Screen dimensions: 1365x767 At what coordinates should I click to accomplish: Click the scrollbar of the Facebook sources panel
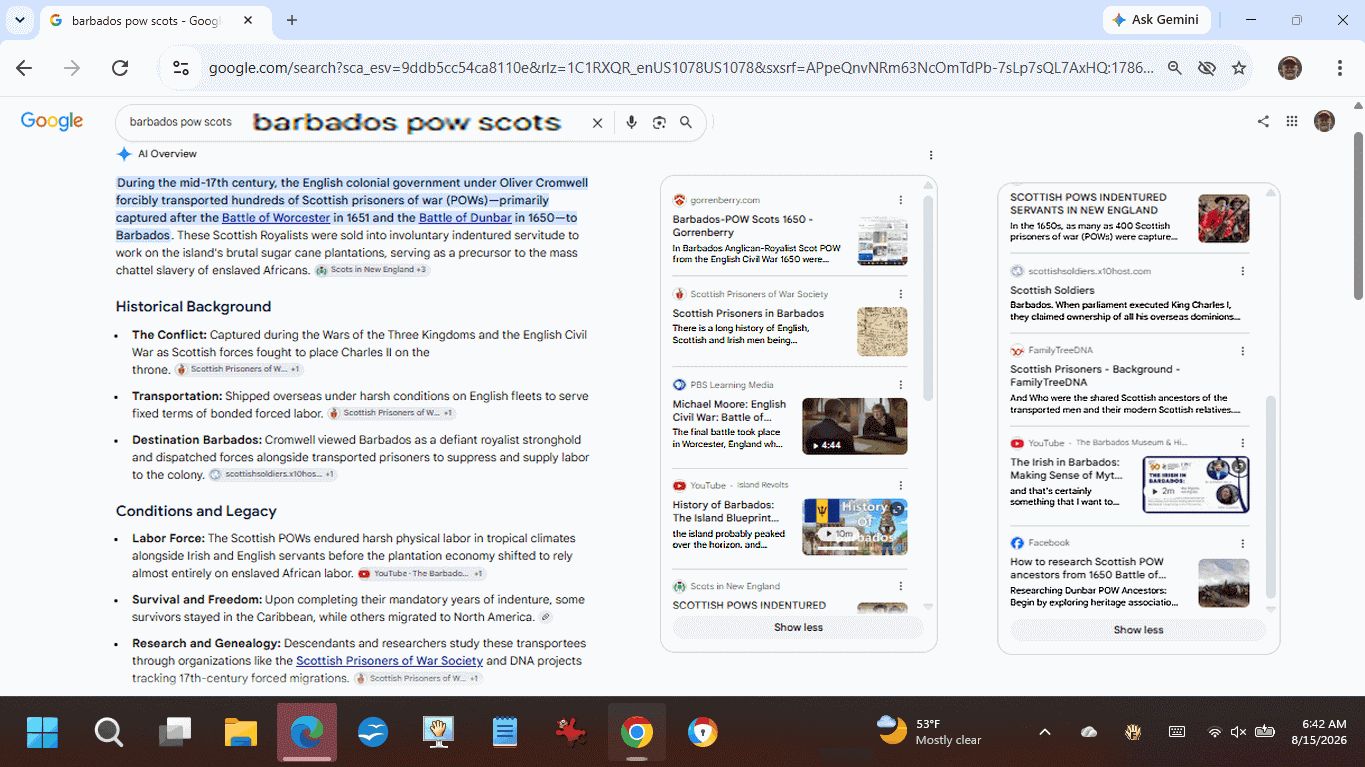coord(1271,495)
